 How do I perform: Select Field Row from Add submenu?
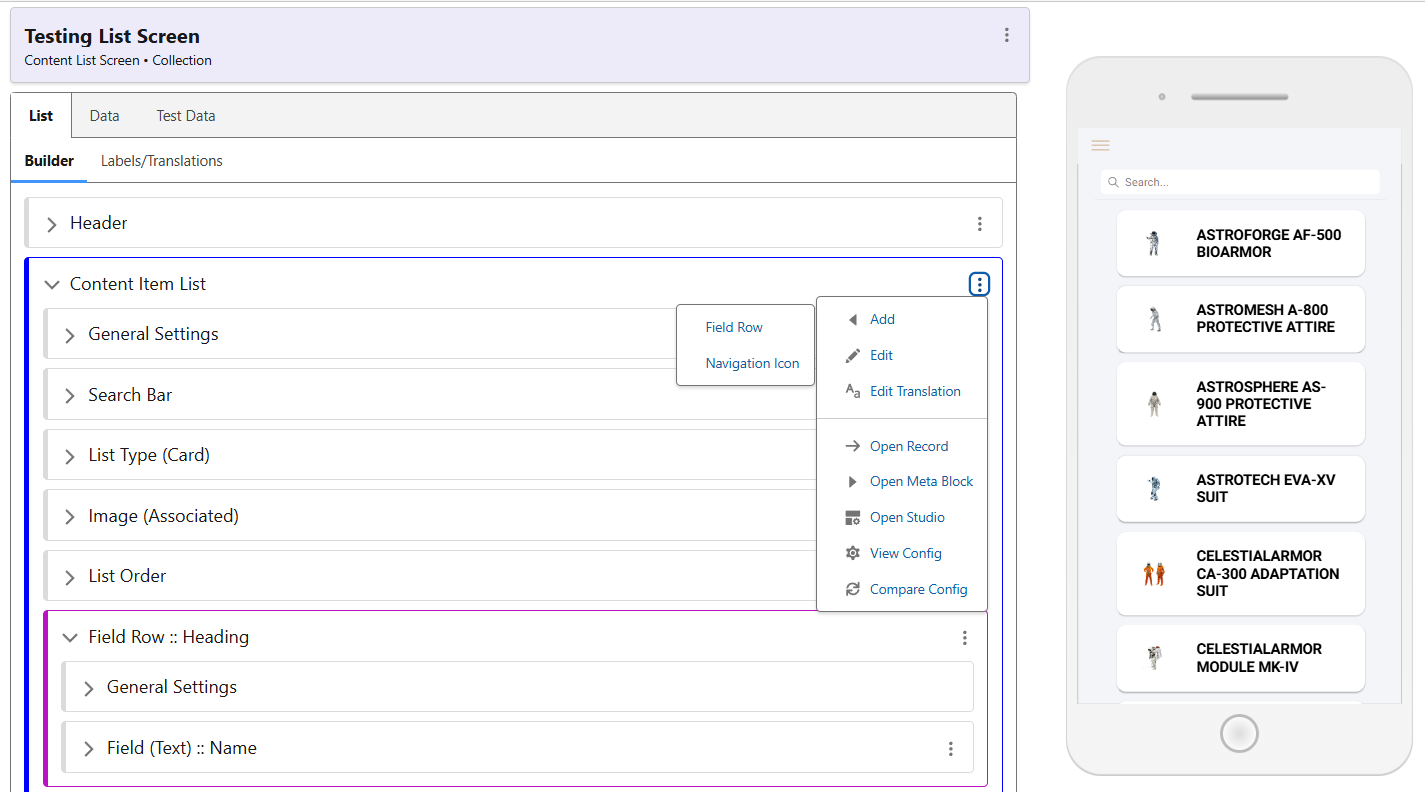click(734, 327)
